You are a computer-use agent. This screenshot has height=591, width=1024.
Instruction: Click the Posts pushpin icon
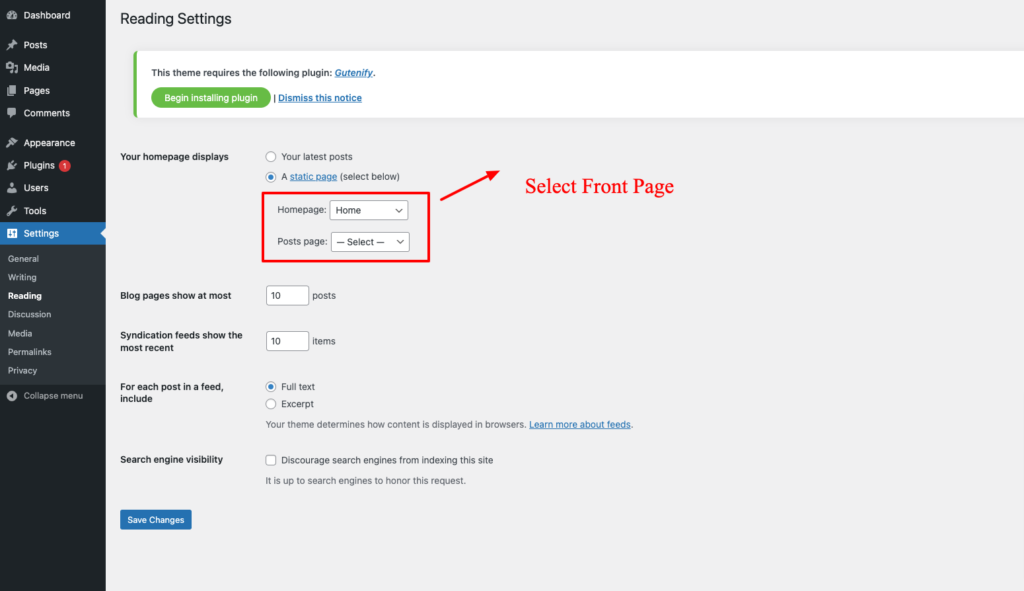[12, 45]
